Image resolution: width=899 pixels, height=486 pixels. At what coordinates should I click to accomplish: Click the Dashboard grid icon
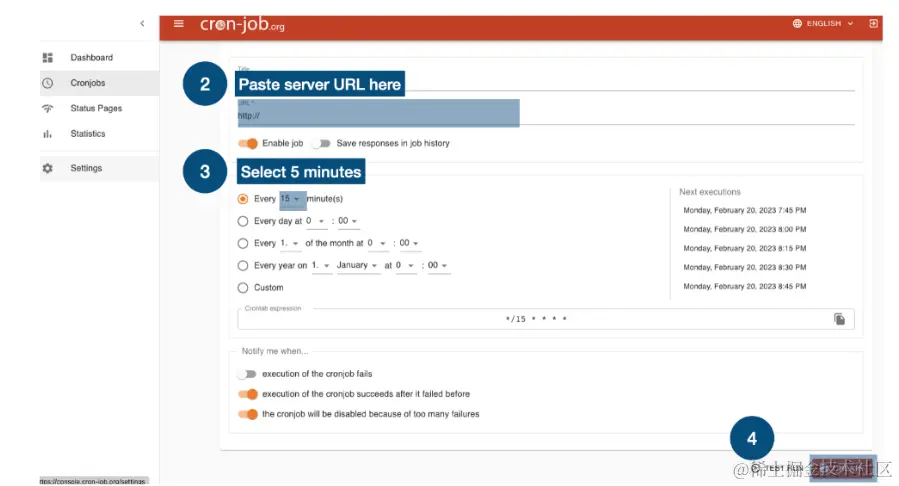click(x=48, y=57)
